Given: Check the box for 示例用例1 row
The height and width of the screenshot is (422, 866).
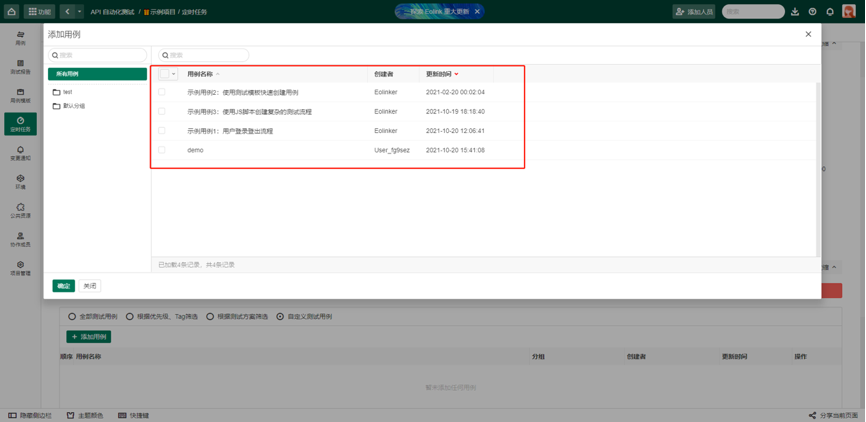Looking at the screenshot, I should pos(162,131).
